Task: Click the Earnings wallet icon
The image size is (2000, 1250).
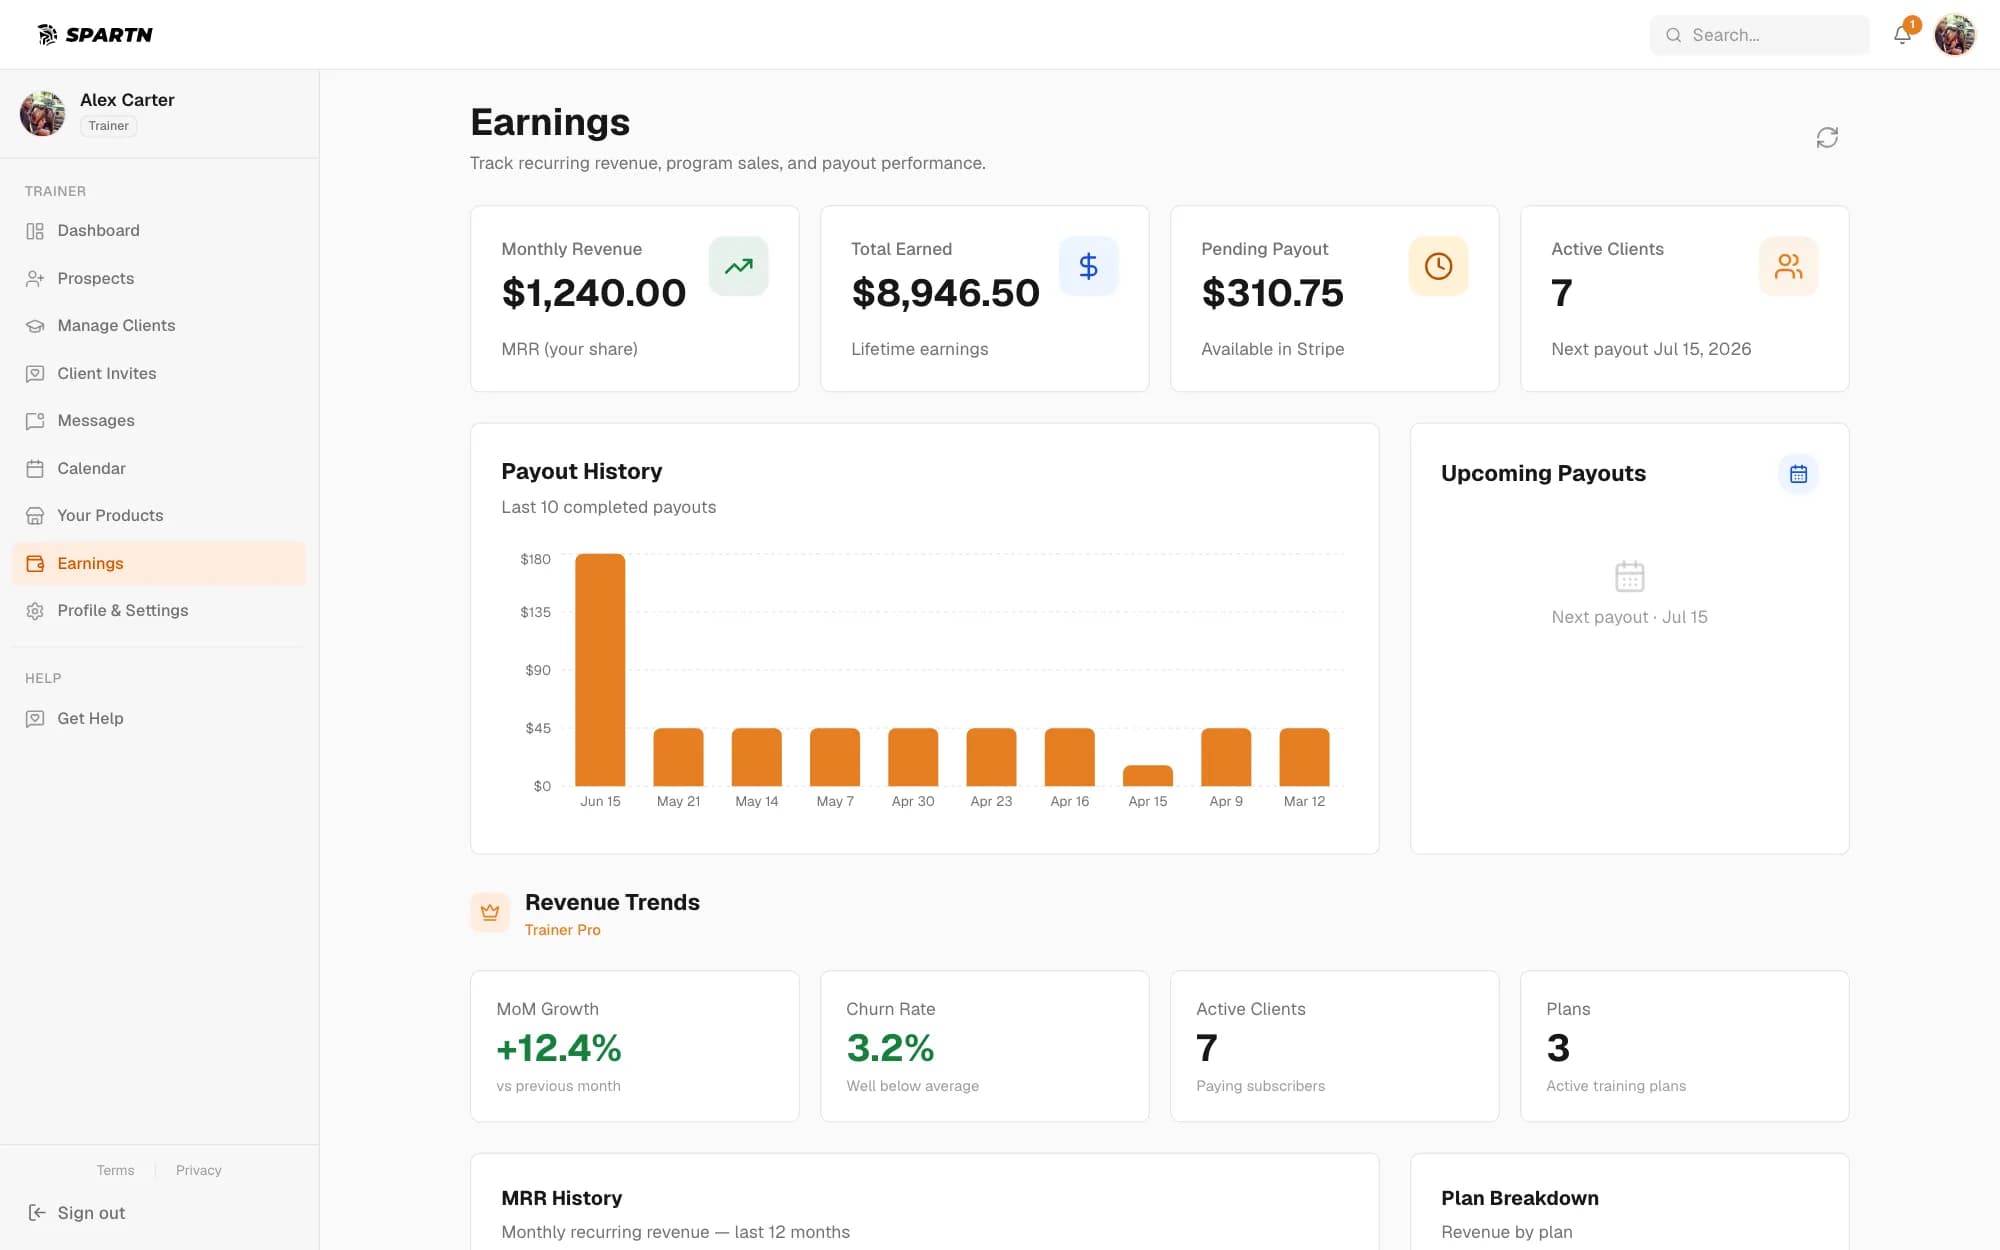Action: click(x=35, y=563)
